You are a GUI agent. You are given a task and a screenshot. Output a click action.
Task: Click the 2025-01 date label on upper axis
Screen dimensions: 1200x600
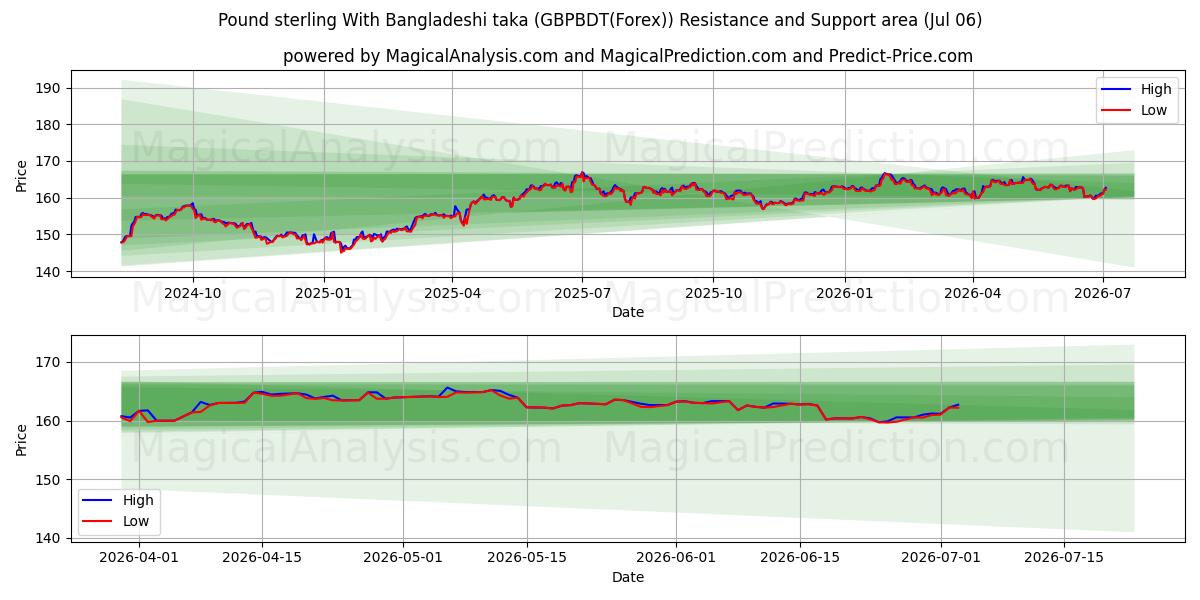tap(324, 294)
